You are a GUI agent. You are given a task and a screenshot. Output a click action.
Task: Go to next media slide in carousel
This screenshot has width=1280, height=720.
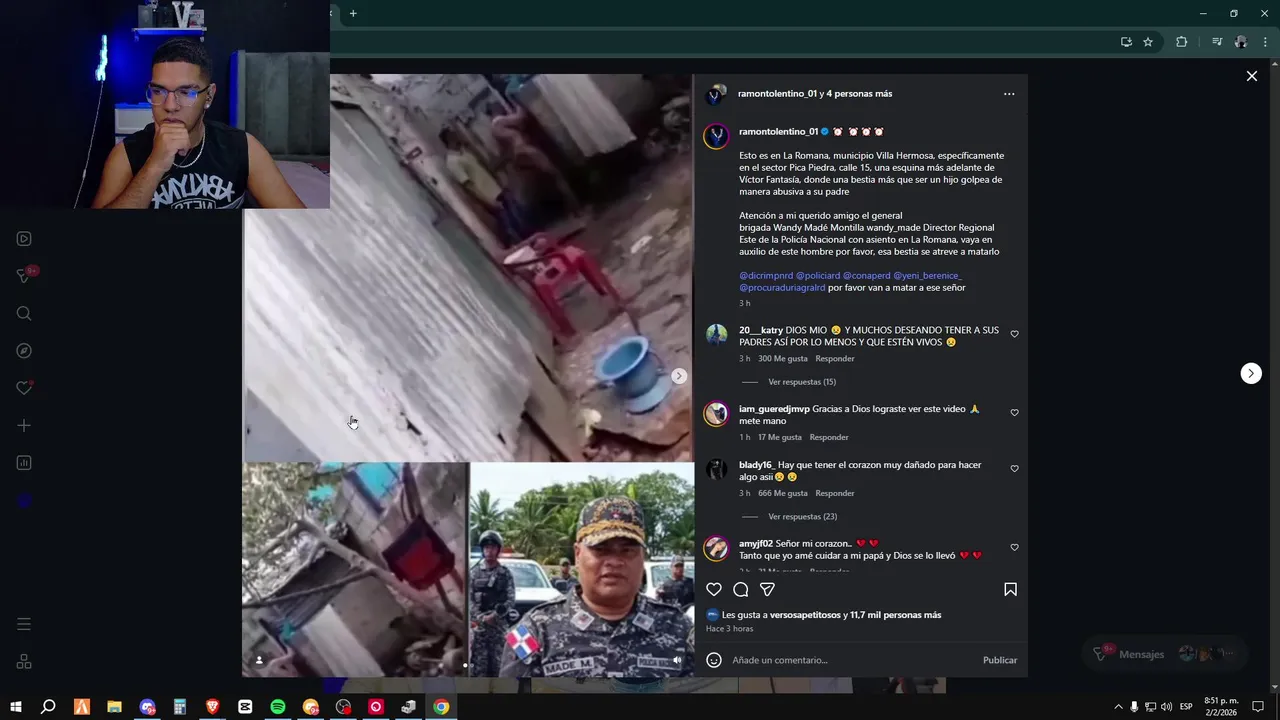[679, 376]
